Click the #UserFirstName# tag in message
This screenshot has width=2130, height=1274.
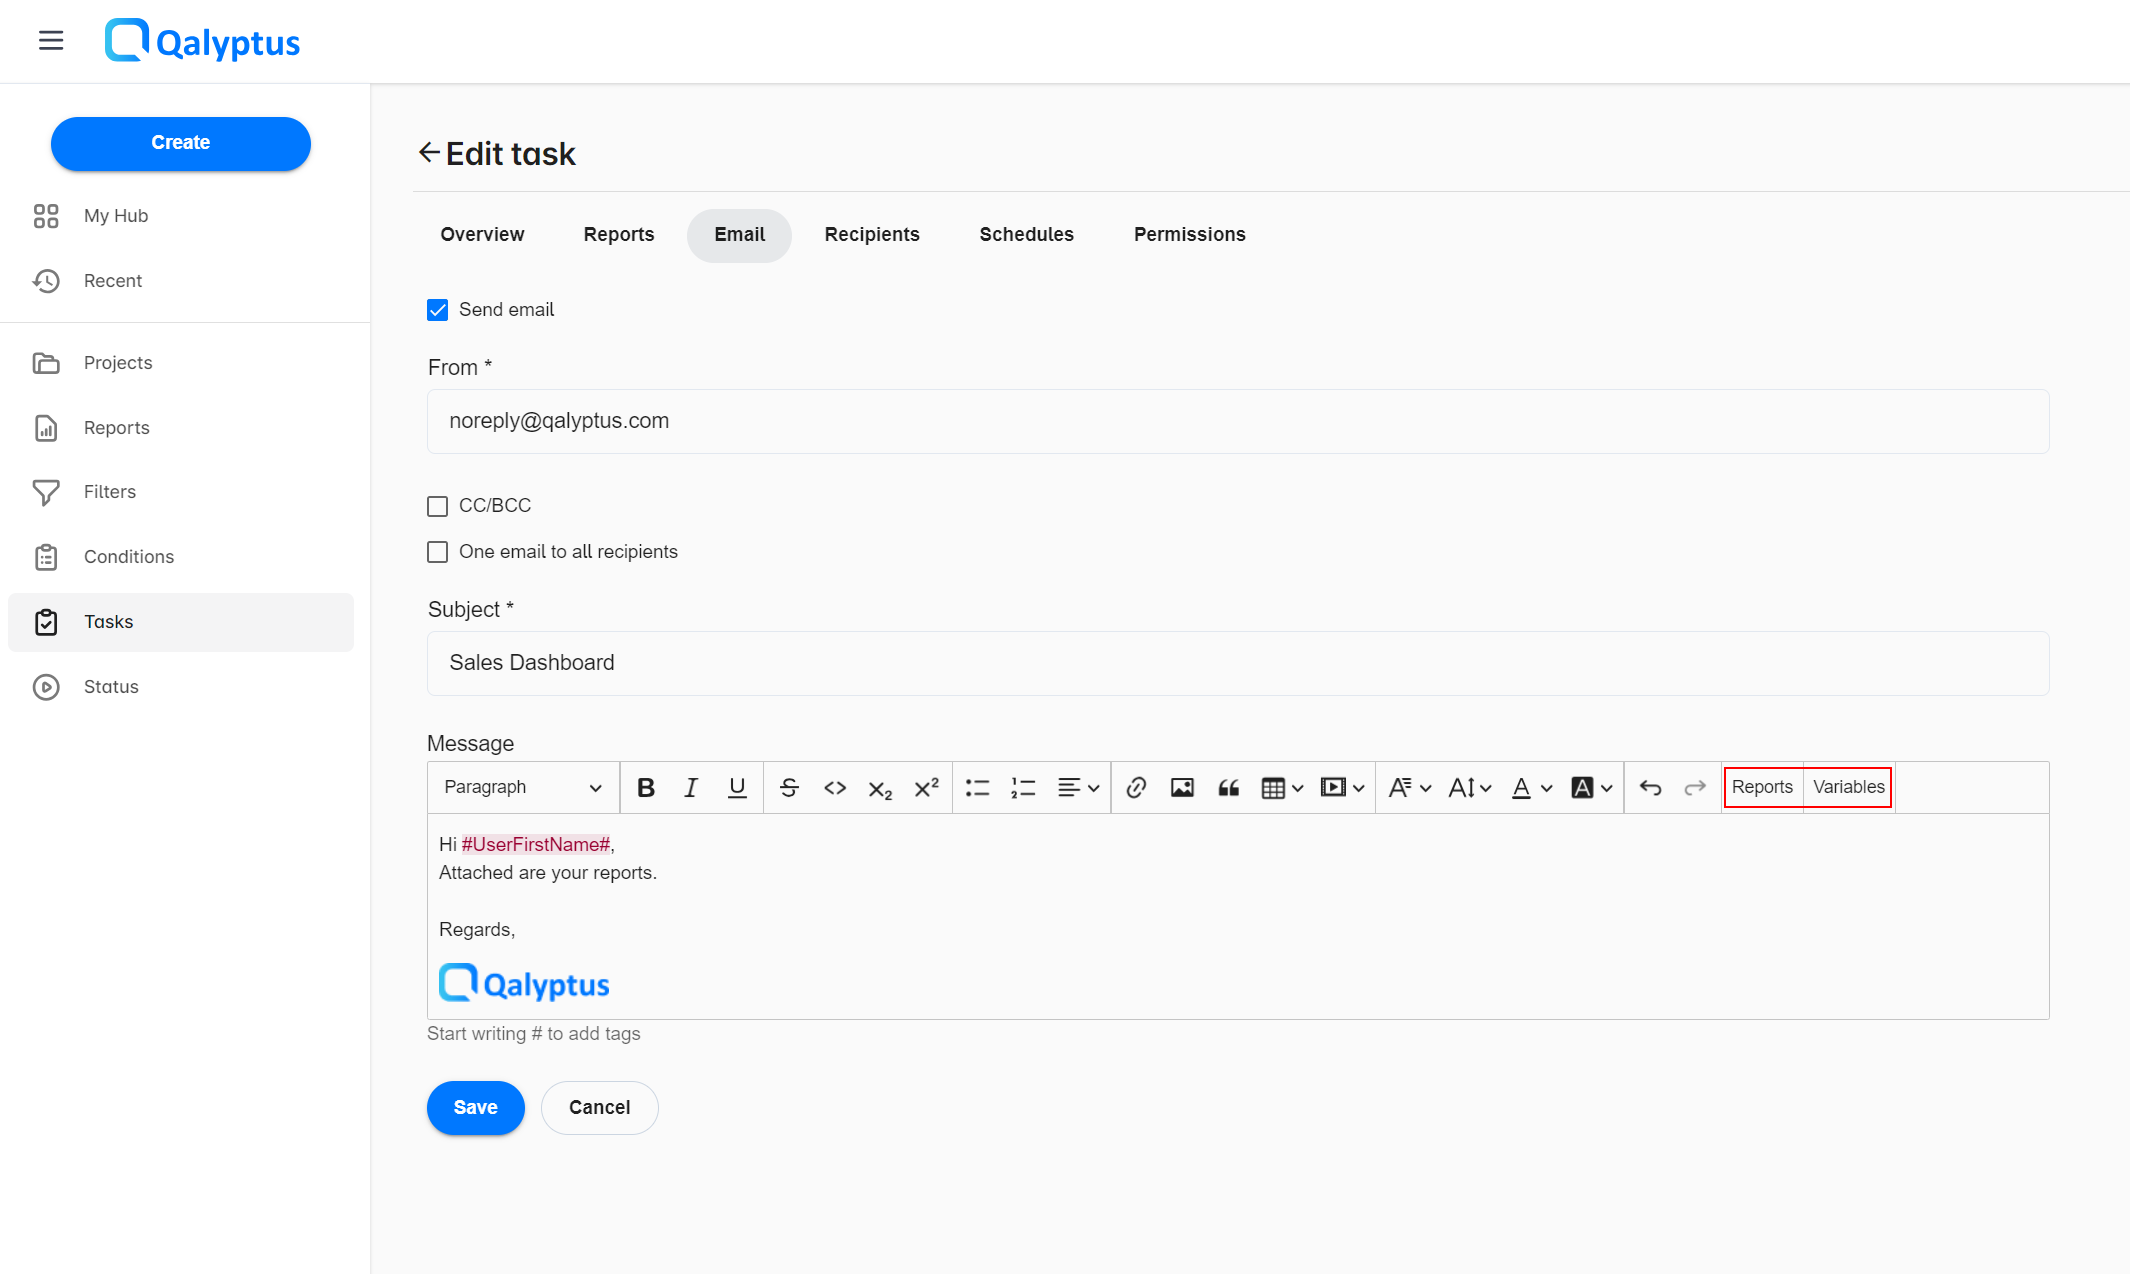click(x=536, y=845)
